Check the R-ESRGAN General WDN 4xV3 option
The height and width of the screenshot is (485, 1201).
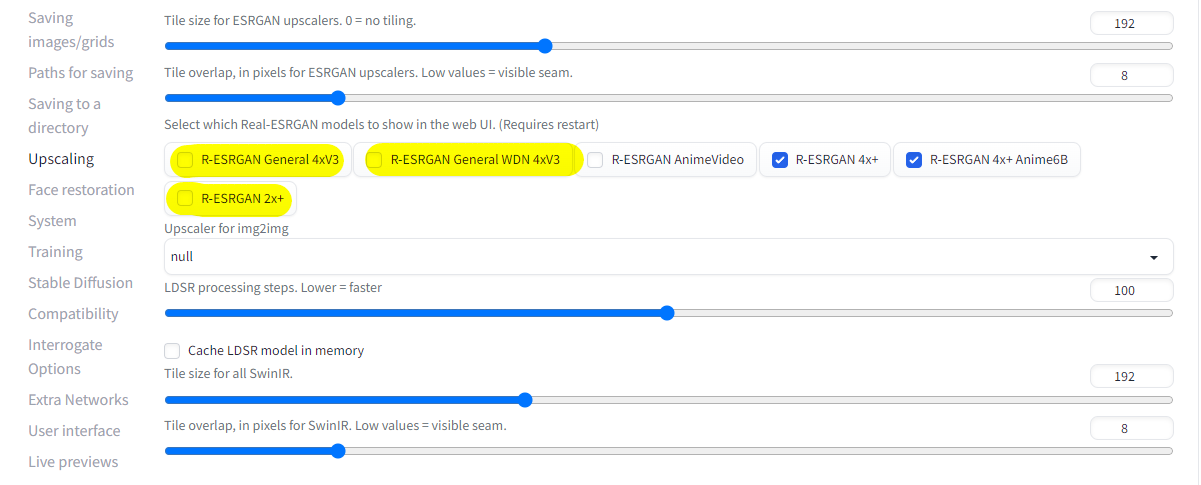[x=374, y=160]
